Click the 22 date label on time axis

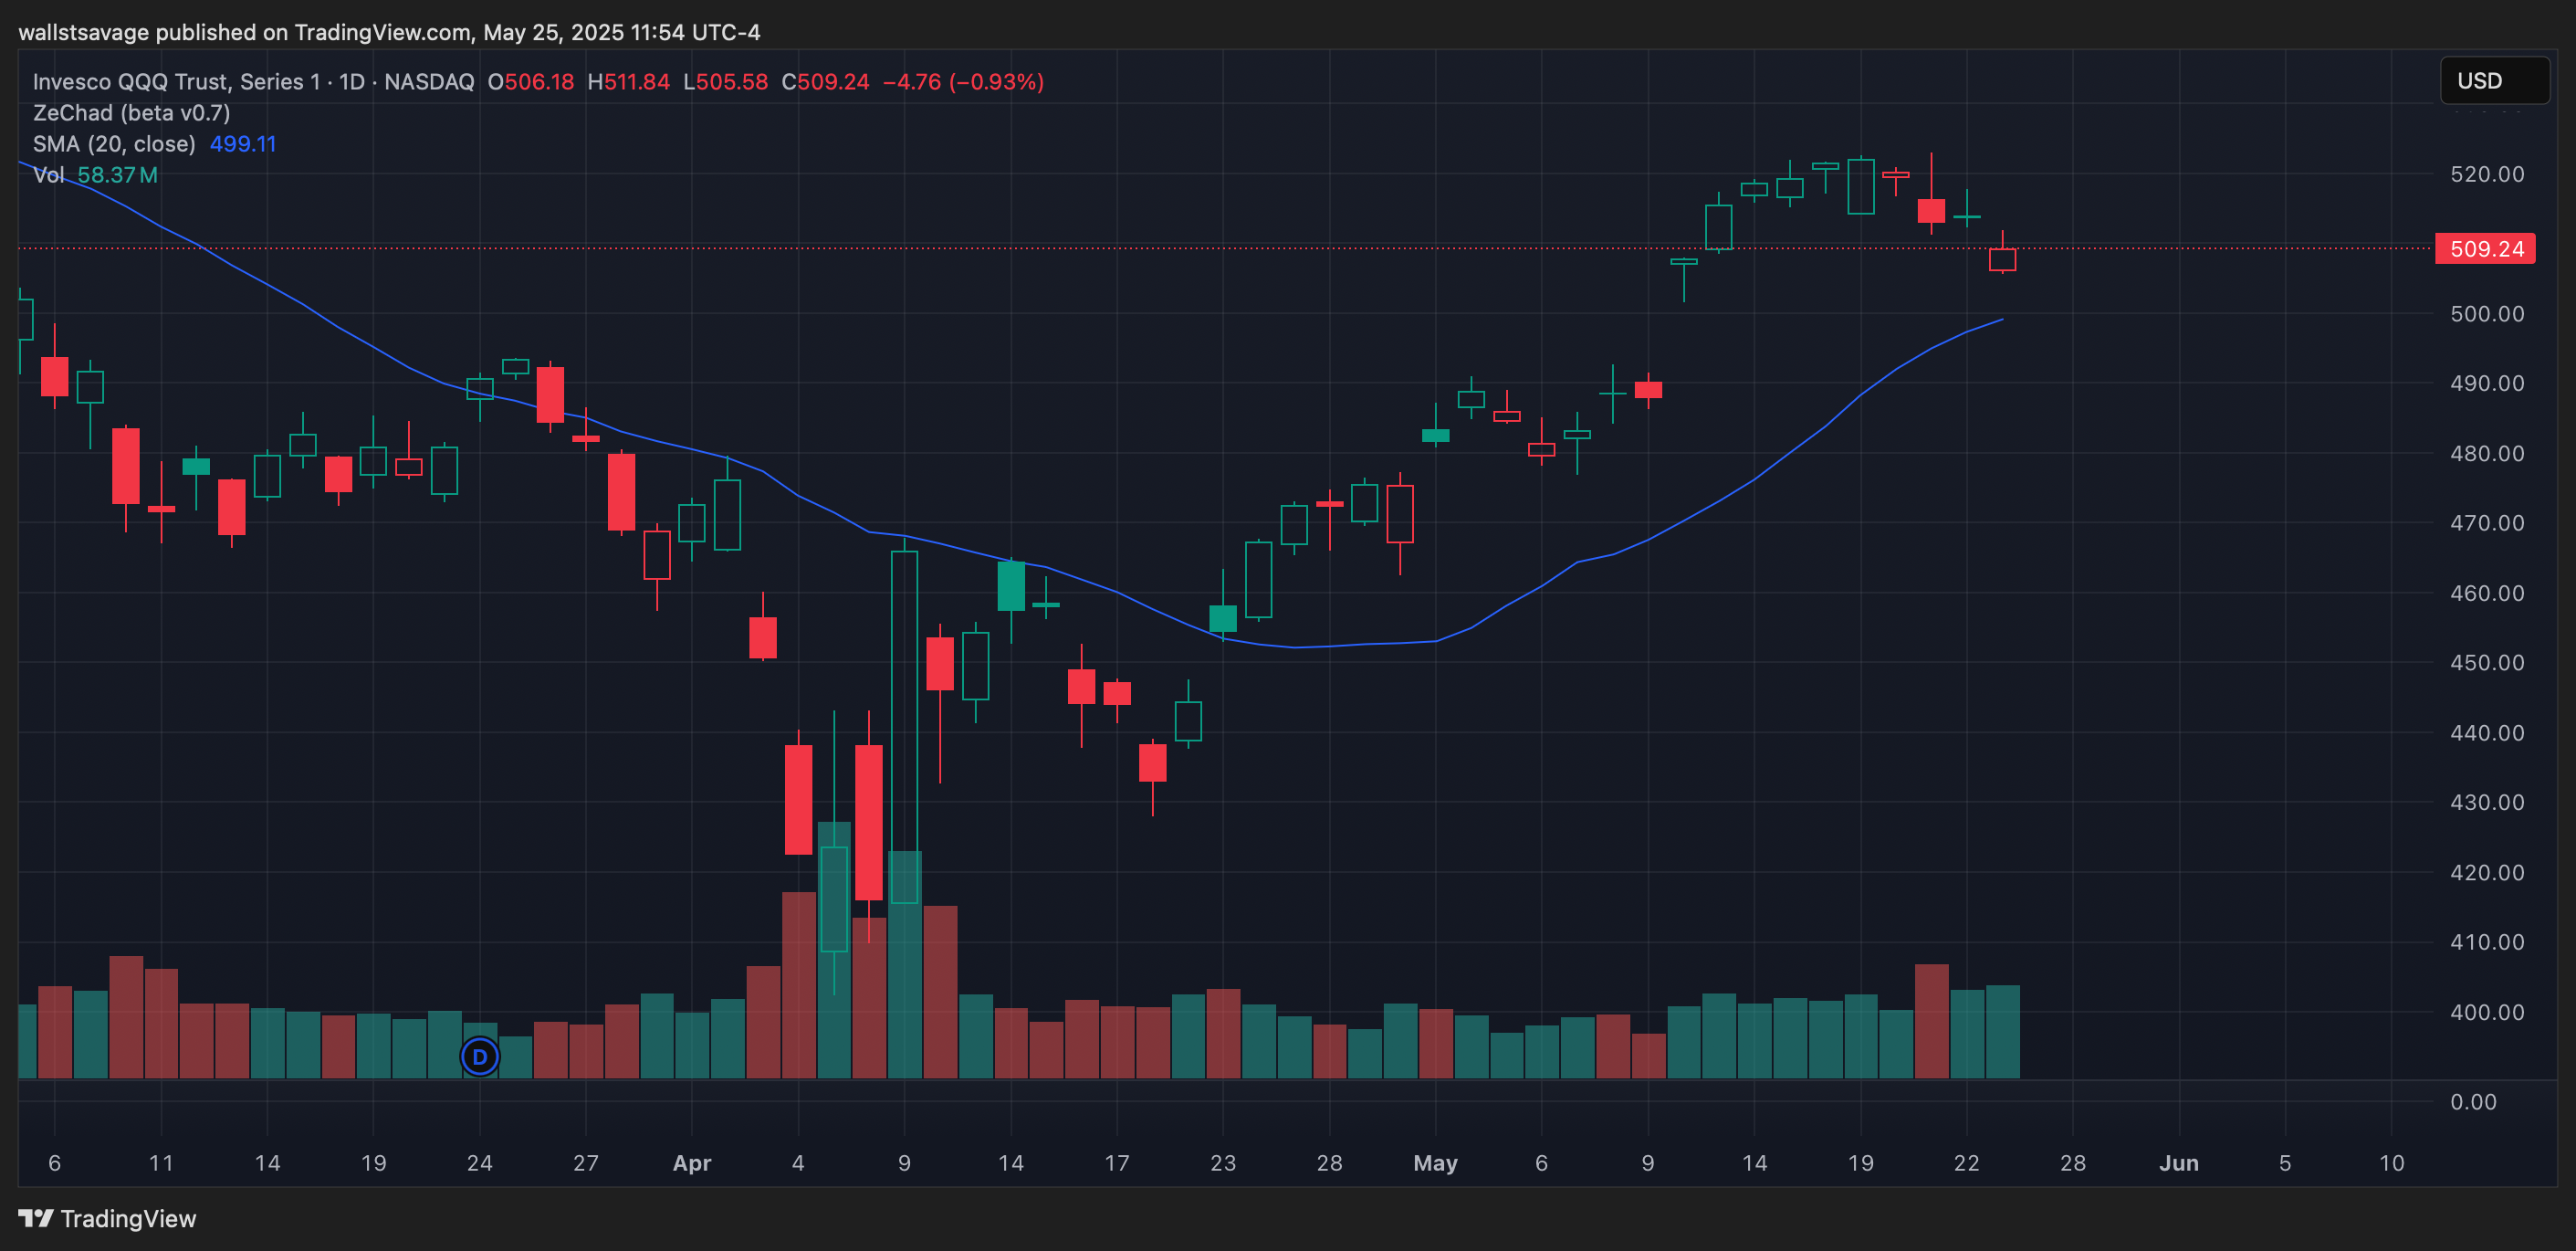pyautogui.click(x=1966, y=1163)
